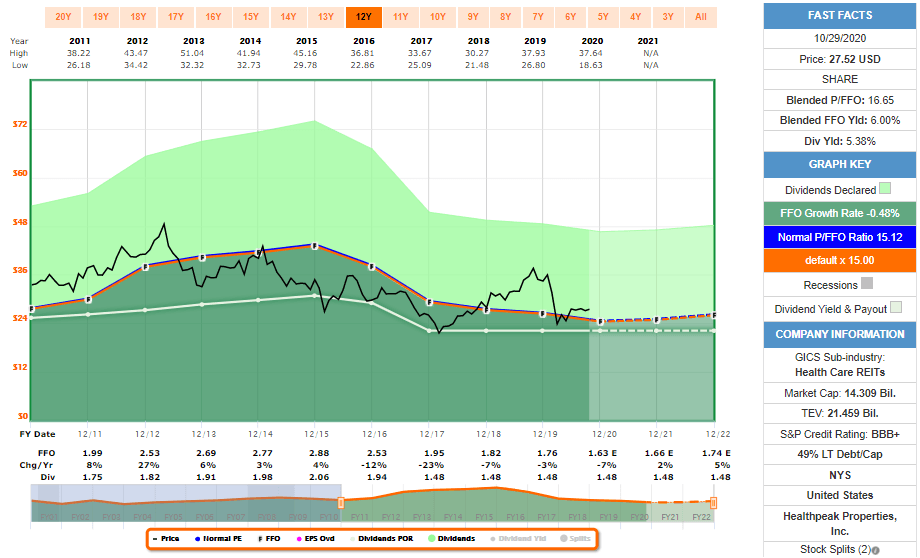Show All years of data
Image resolution: width=920 pixels, height=558 pixels.
(701, 17)
